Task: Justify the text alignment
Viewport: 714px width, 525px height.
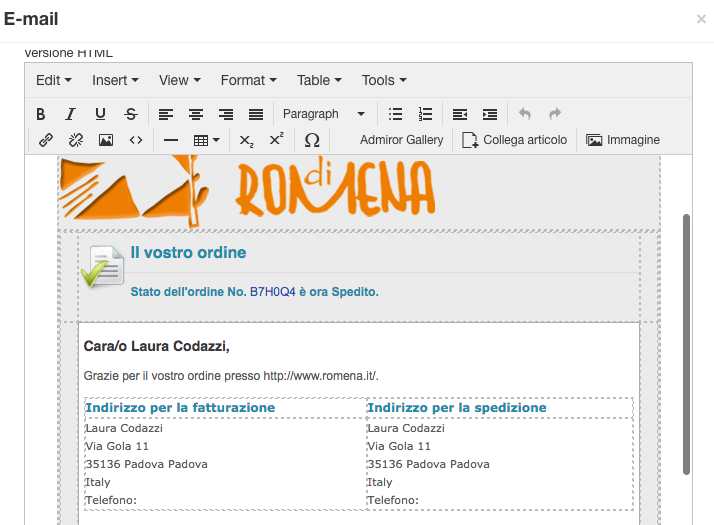Action: [x=256, y=114]
